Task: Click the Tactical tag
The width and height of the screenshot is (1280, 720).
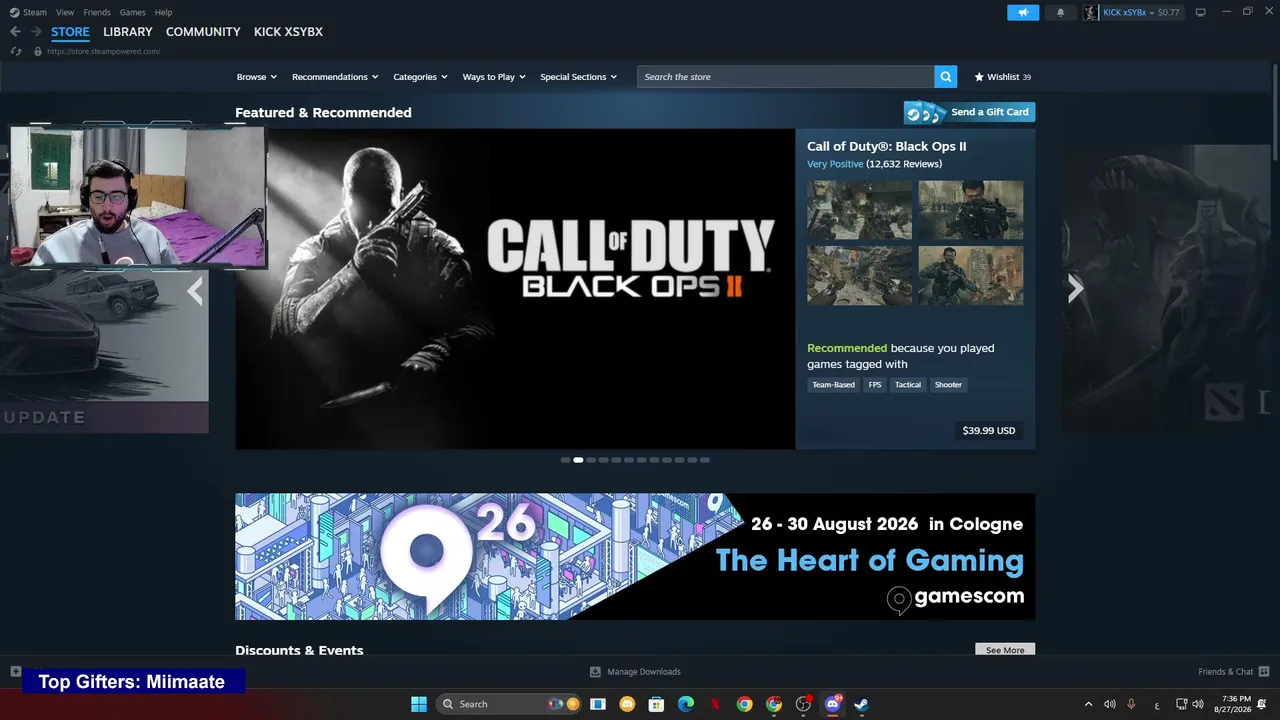Action: (x=908, y=385)
